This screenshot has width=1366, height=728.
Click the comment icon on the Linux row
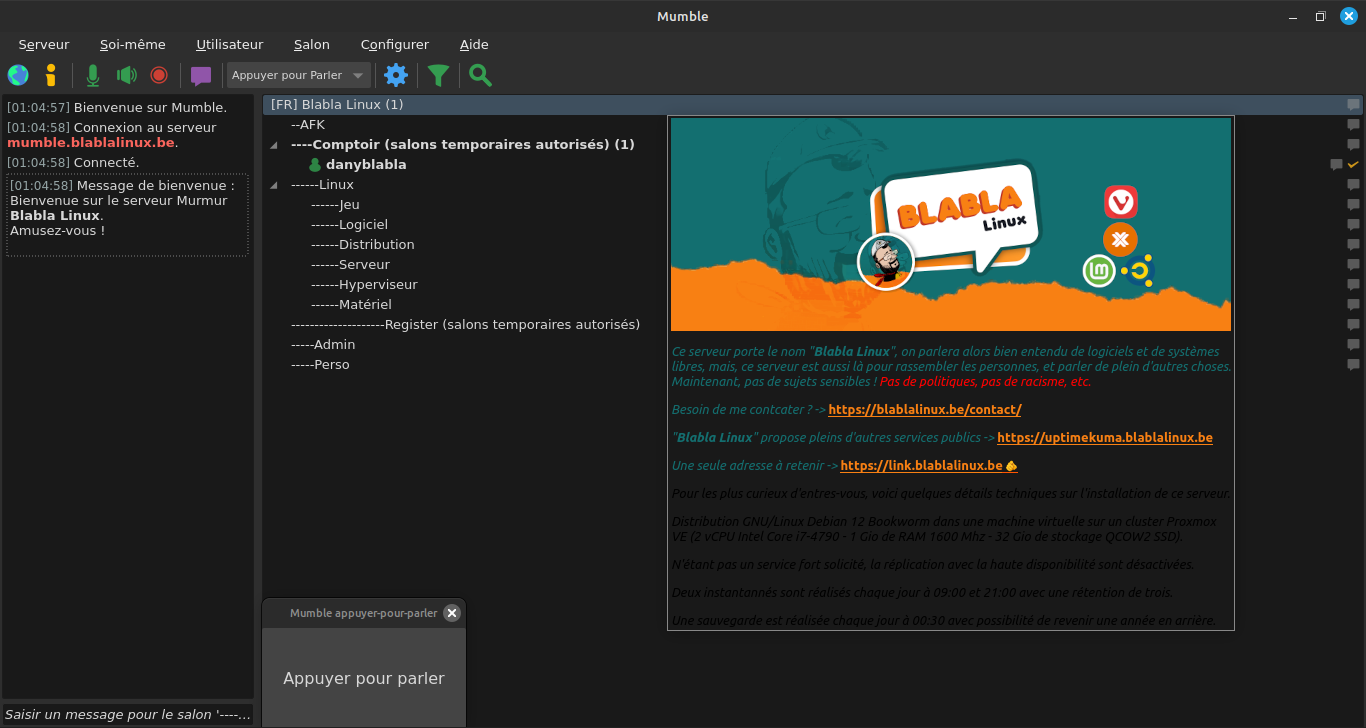1353,185
